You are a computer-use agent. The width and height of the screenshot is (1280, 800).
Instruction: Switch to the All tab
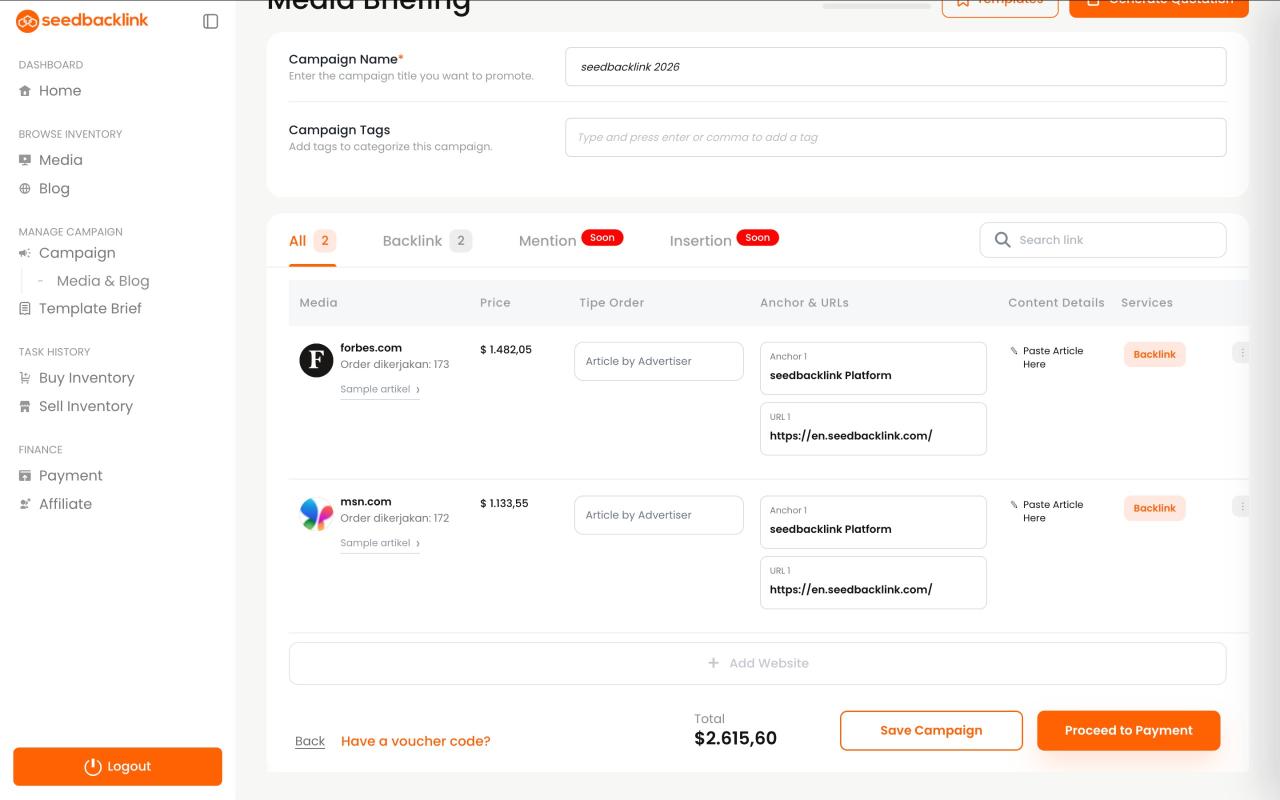(x=312, y=241)
